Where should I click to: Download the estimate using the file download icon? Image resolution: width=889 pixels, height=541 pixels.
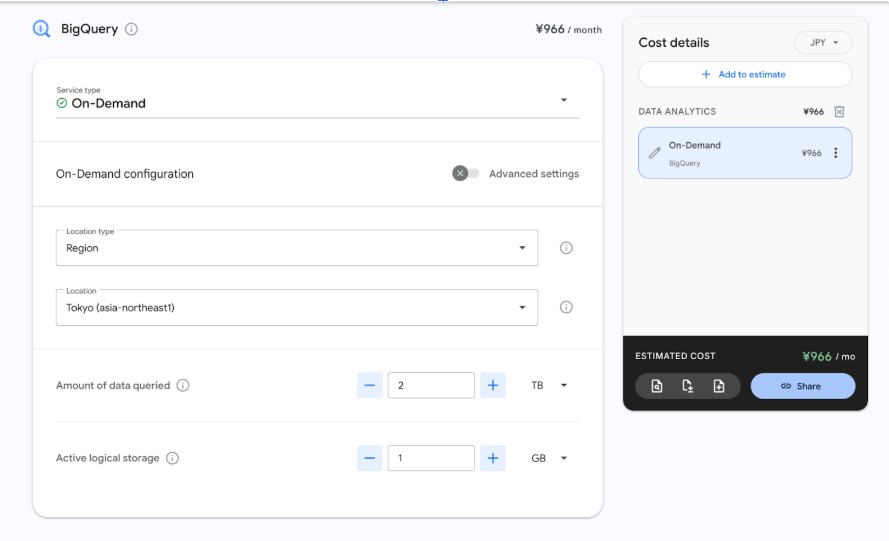pos(688,386)
